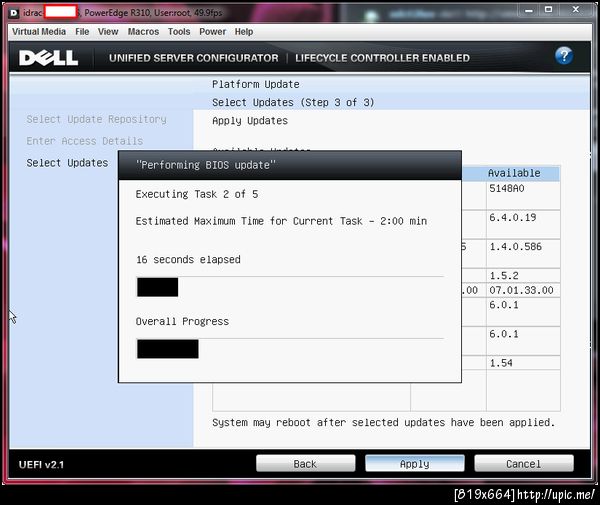Click the system may reboot notice text
The width and height of the screenshot is (600, 505).
383,423
